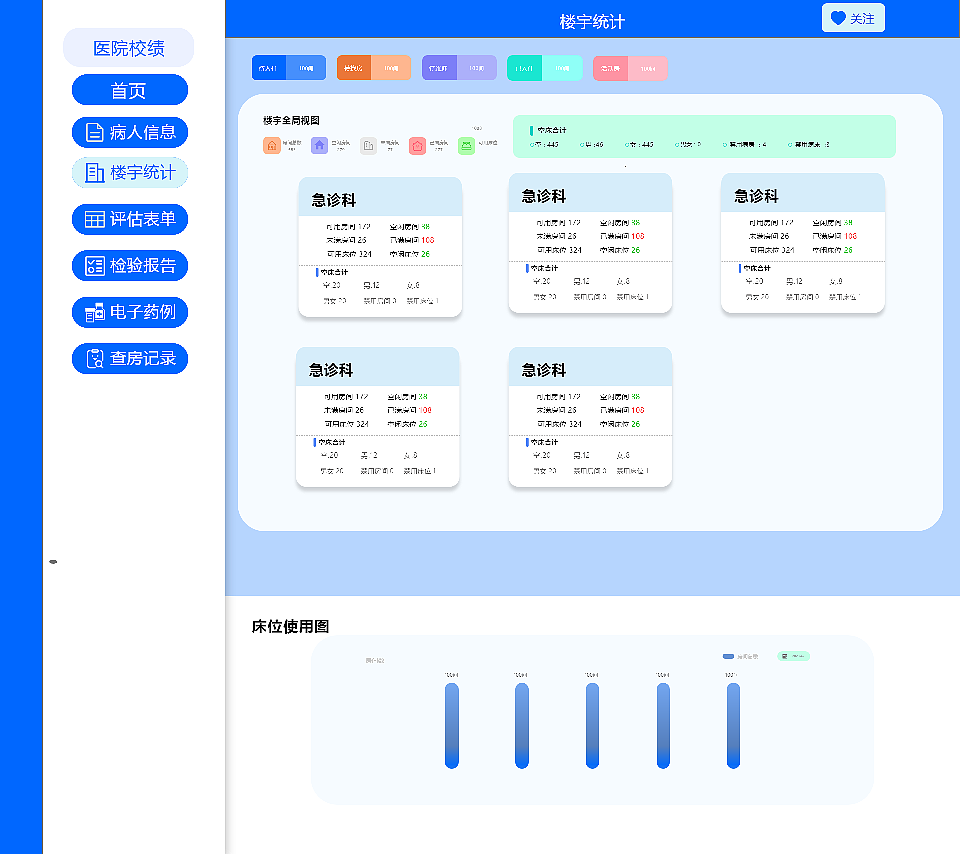The width and height of the screenshot is (960, 854).
Task: Click the orange building icon in 楼宇全局视图
Action: point(271,144)
